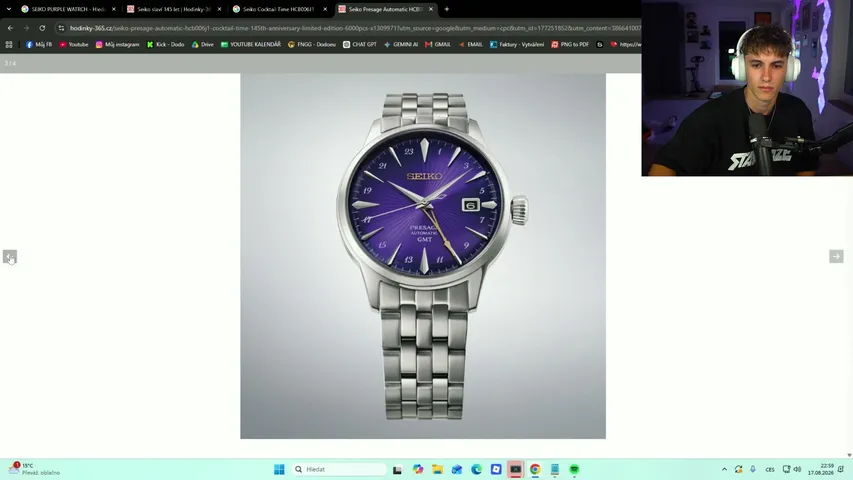Image resolution: width=853 pixels, height=480 pixels.
Task: Open GEMINI AI bookmark
Action: (400, 45)
